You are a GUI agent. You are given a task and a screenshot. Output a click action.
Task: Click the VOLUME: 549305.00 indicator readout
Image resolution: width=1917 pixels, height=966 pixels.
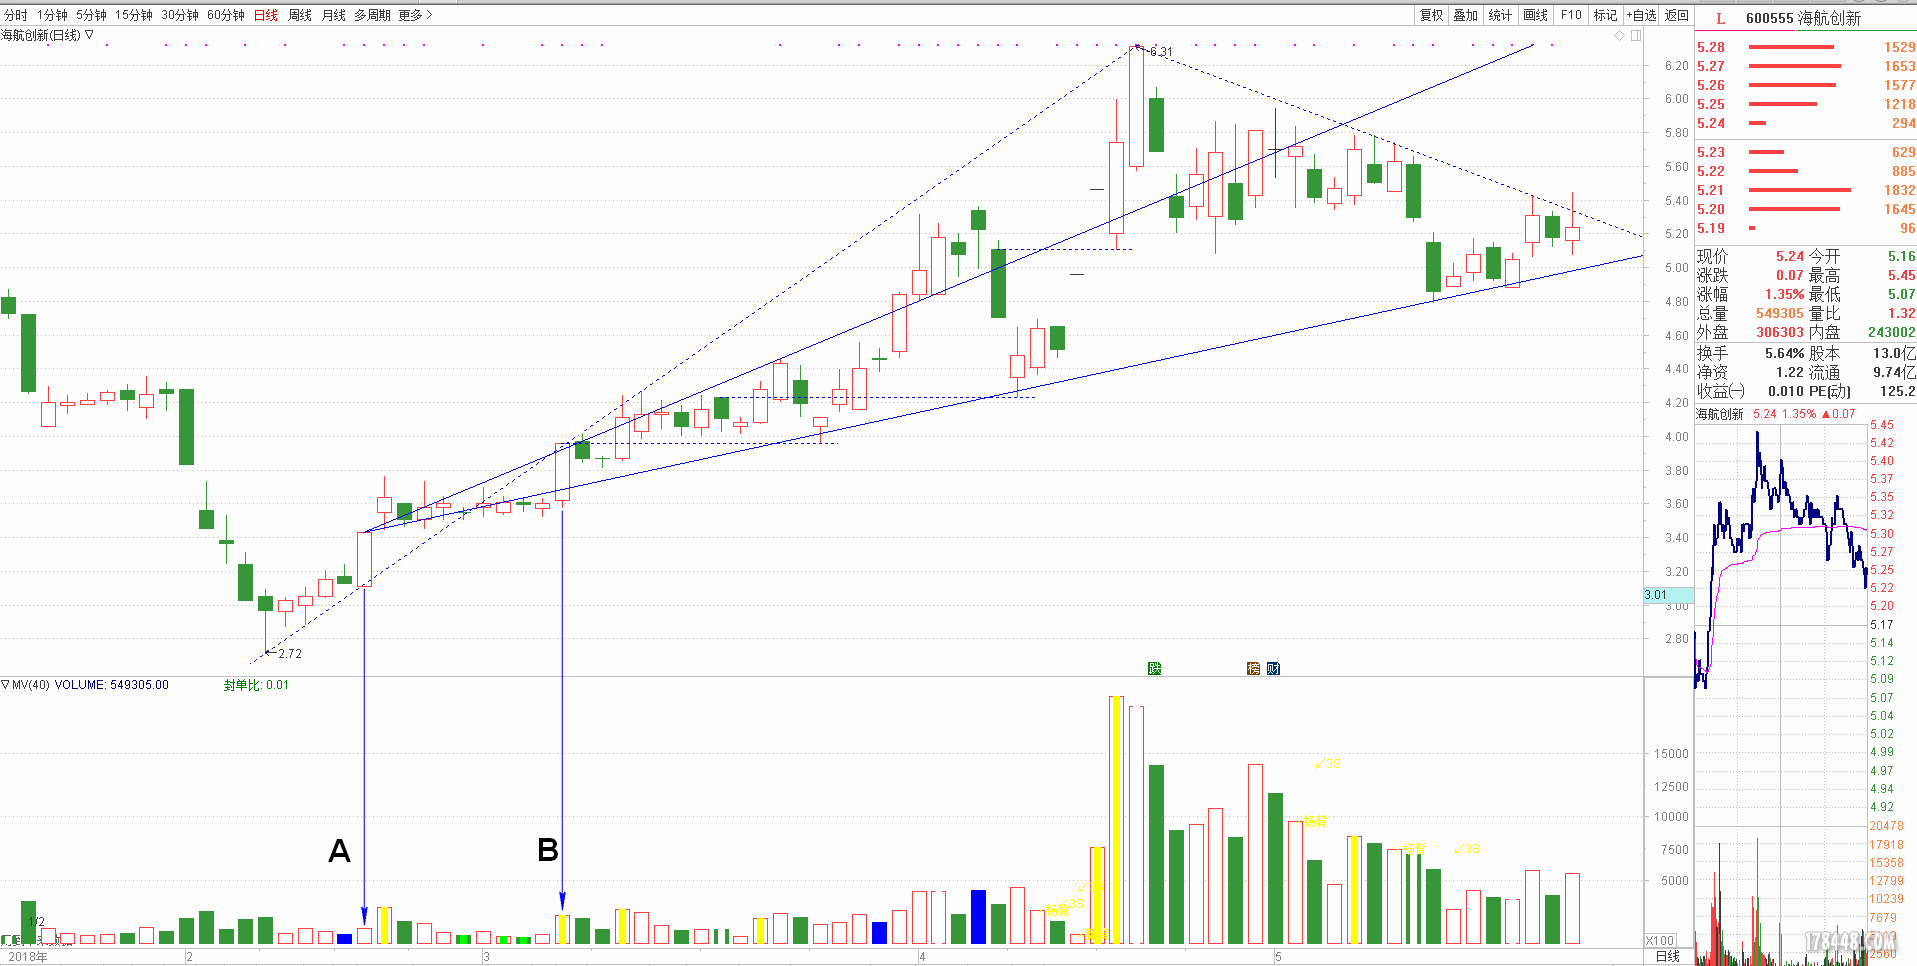click(x=111, y=685)
